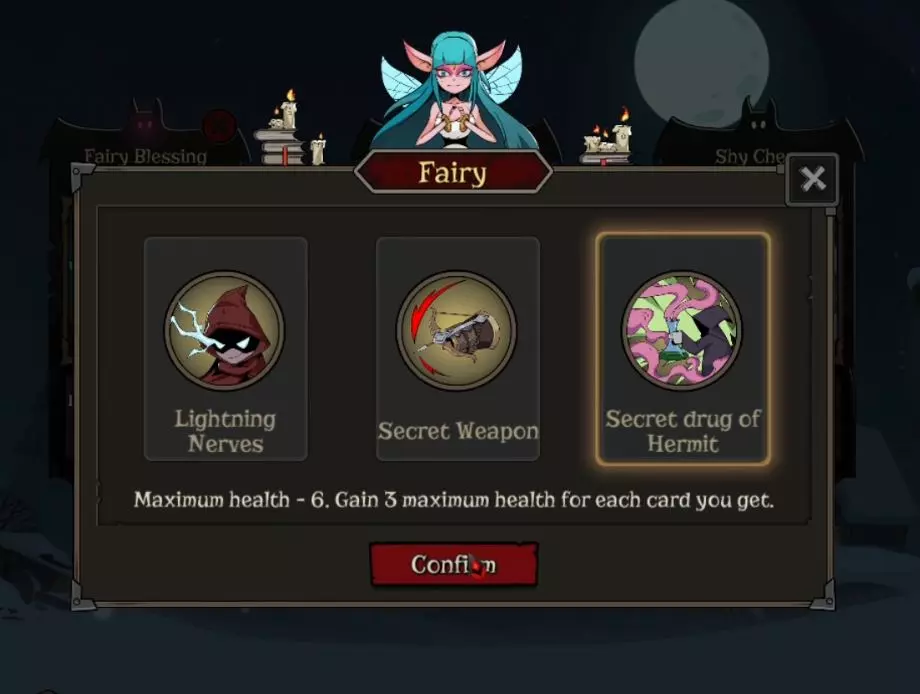Click the 'Secret Weapon' card label
This screenshot has width=920, height=694.
point(458,431)
